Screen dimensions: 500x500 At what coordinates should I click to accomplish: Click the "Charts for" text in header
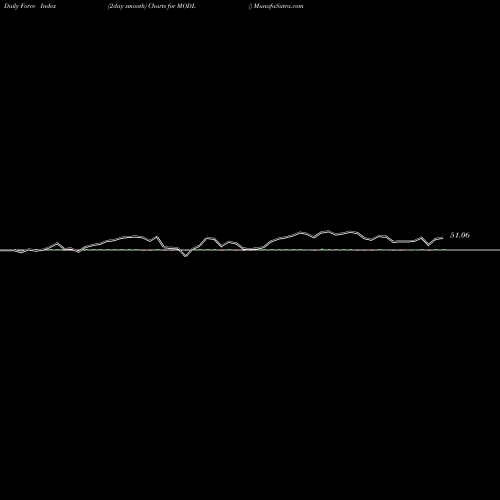tap(162, 6)
